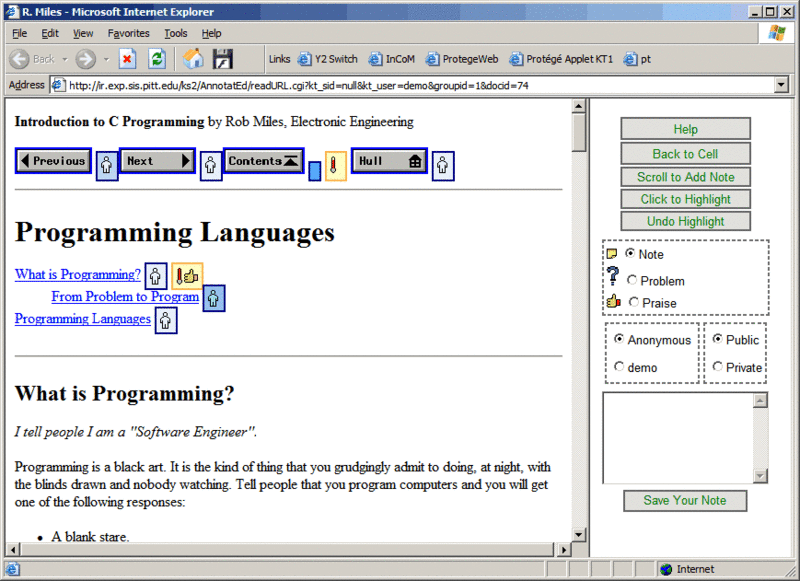Click the Help button in annotation panel
The height and width of the screenshot is (581, 800).
pos(685,129)
